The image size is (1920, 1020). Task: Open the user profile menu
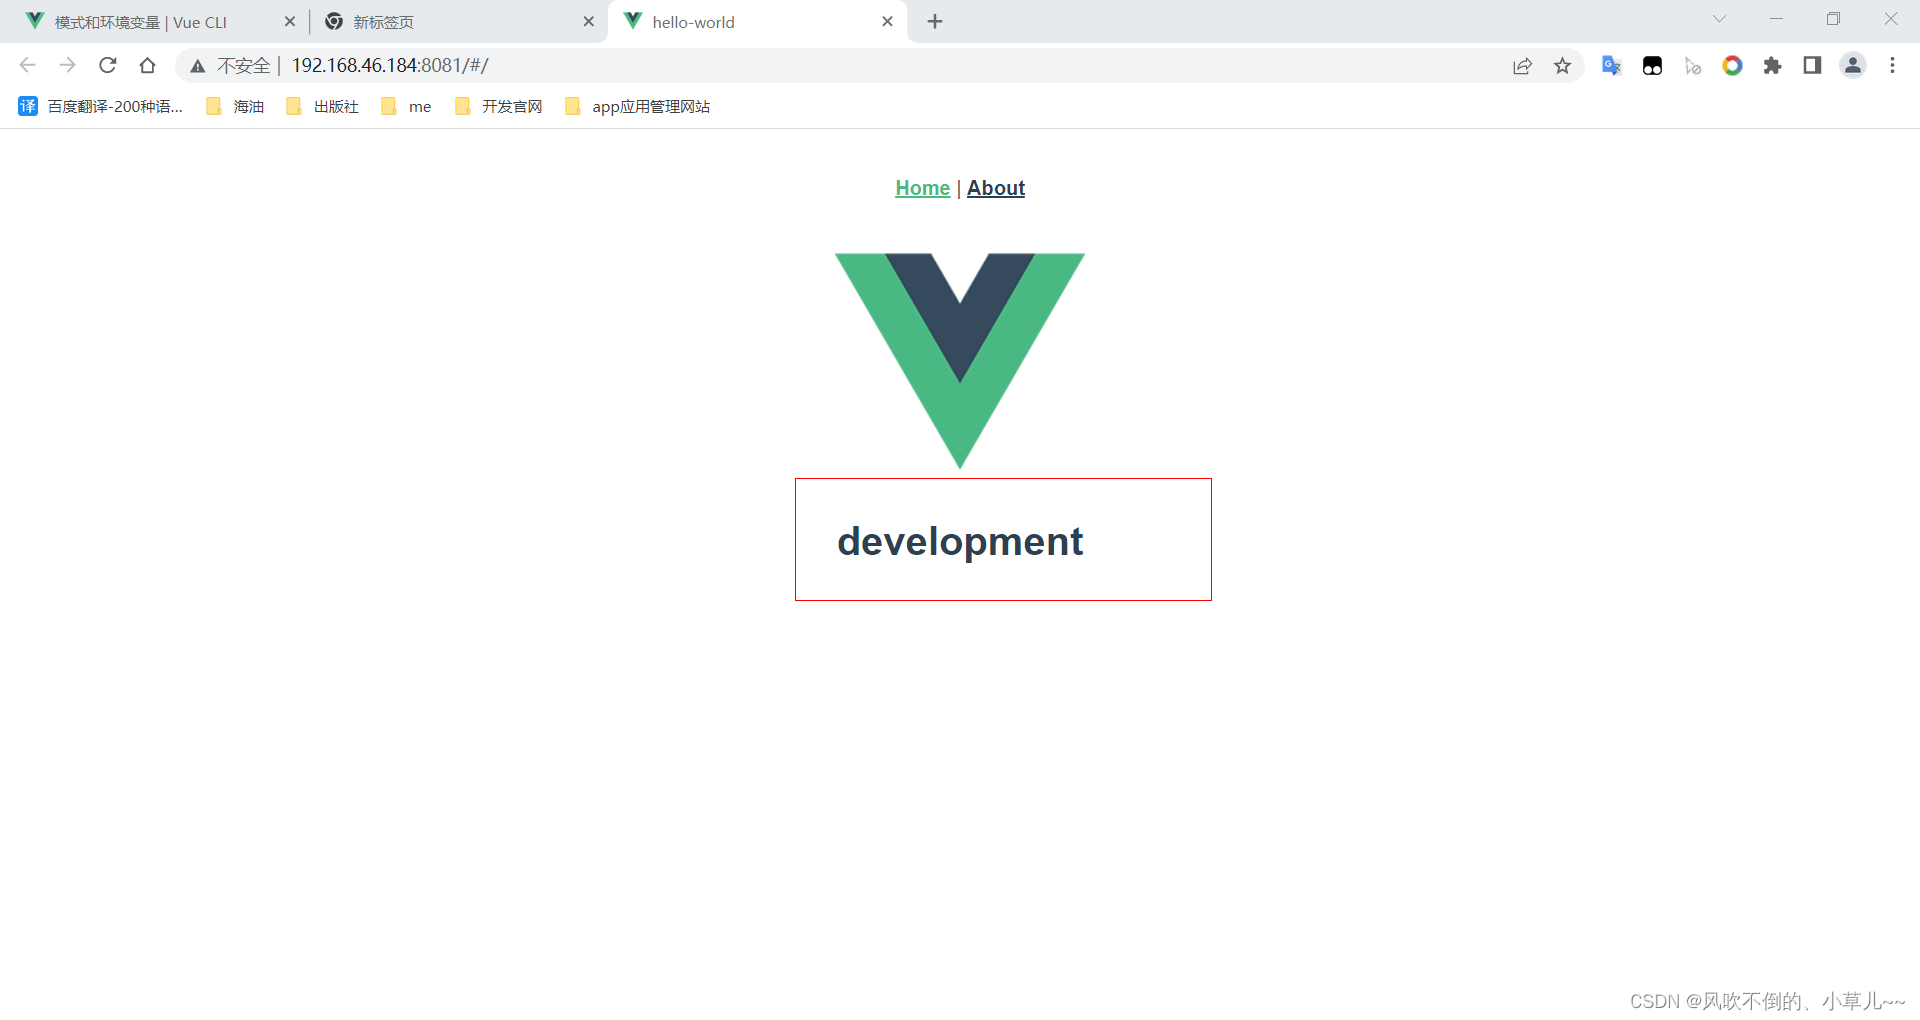(1853, 65)
